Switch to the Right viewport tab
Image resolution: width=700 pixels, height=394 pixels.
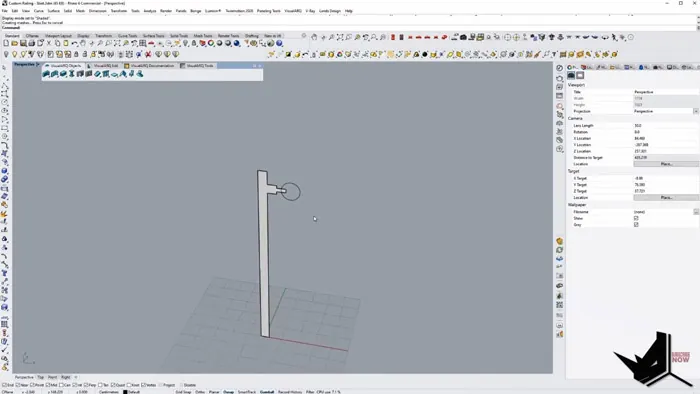[x=66, y=377]
